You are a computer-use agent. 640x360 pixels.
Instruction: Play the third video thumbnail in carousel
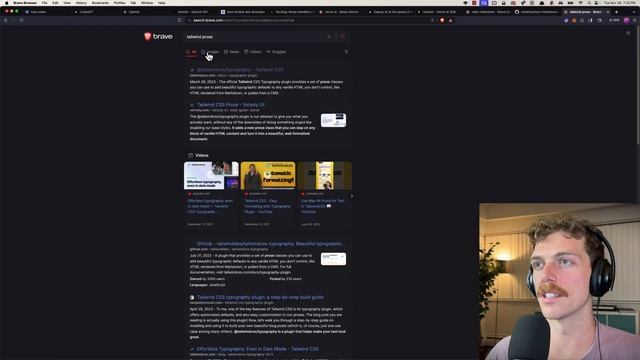324,176
